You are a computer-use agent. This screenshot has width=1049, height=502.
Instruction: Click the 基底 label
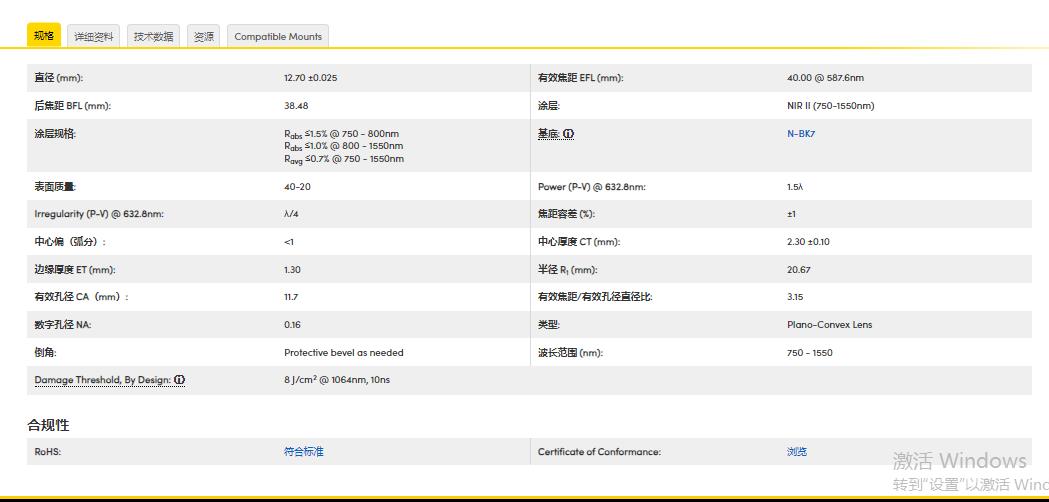549,134
